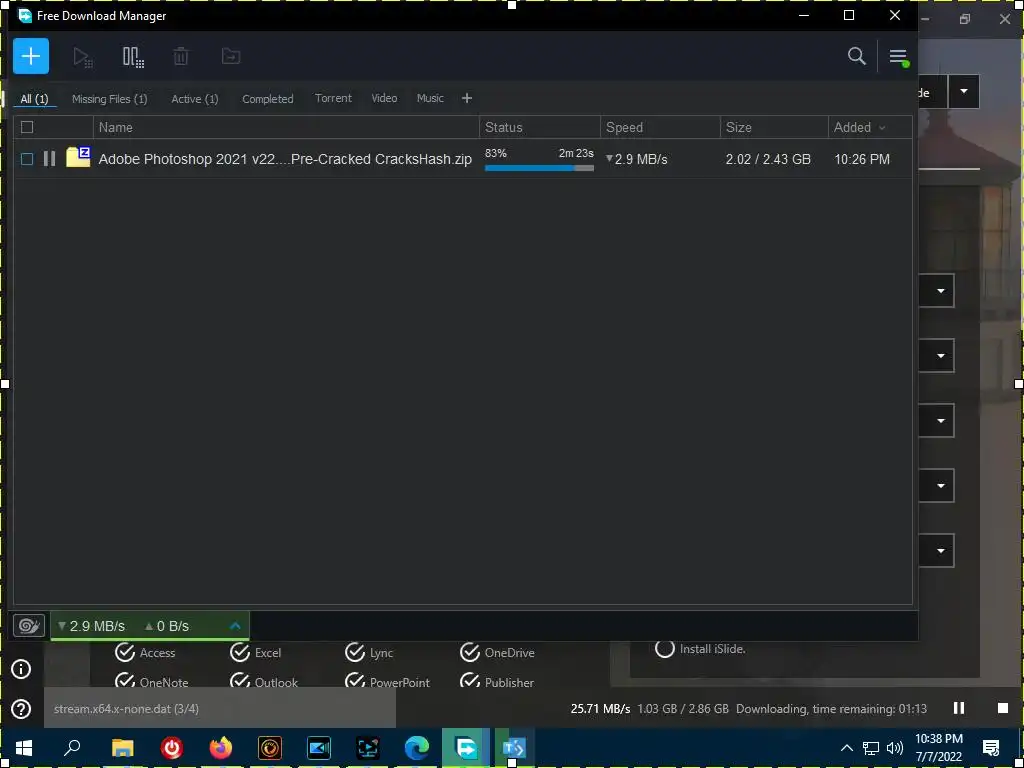Screen dimensions: 1024x768
Task: Toggle the Lync checkmark in installer window
Action: point(355,652)
